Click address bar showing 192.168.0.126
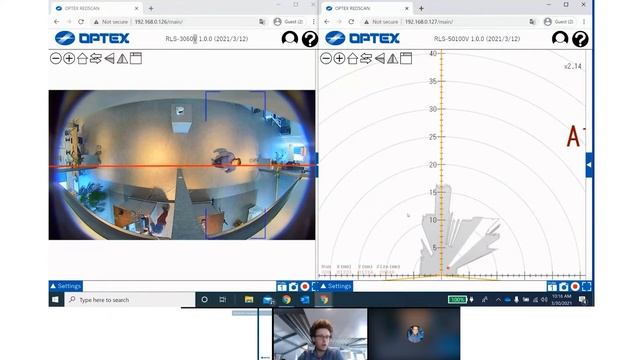This screenshot has height=360, width=640. [179, 22]
